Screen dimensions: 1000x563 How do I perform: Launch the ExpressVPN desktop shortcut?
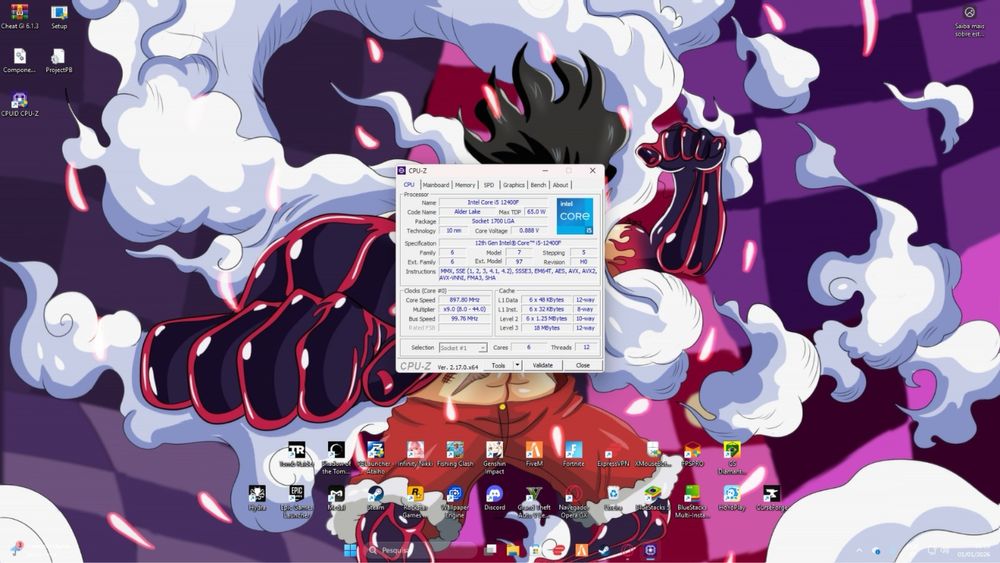coord(613,455)
